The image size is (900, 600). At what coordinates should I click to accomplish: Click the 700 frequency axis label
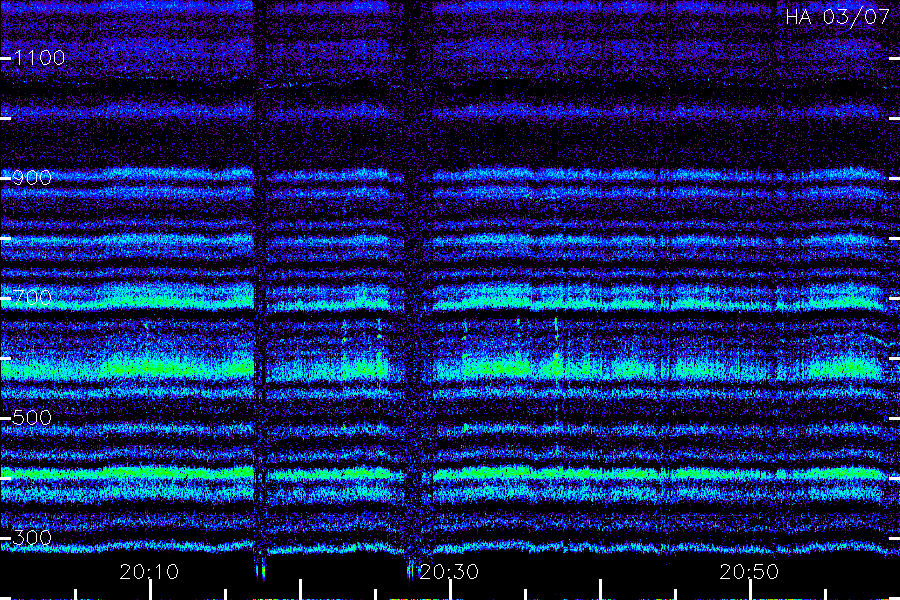point(32,297)
